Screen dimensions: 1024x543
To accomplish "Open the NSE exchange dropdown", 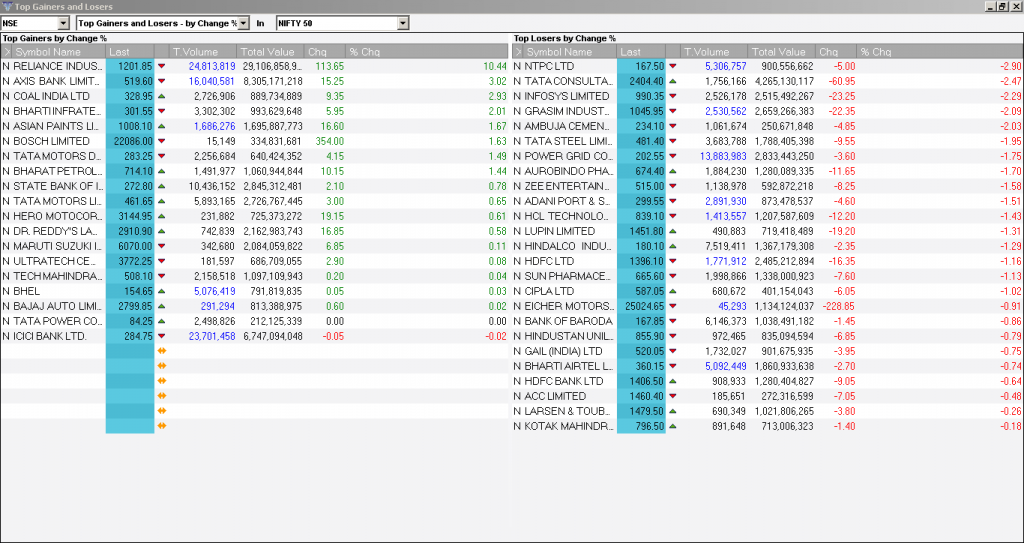I will pyautogui.click(x=63, y=23).
